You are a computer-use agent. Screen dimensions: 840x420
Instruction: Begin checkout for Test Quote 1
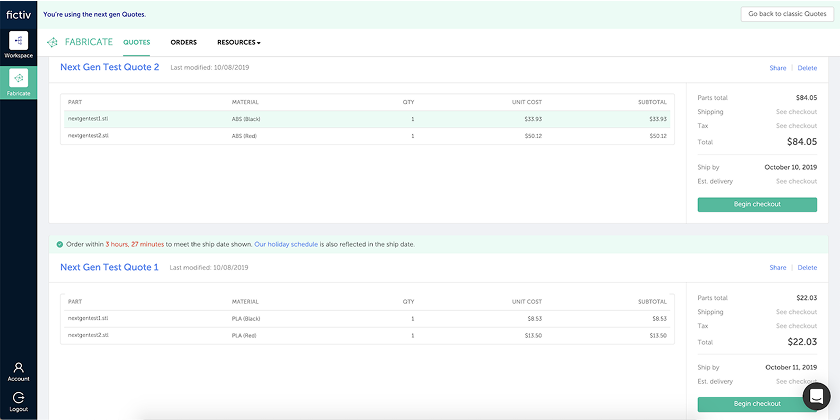756,404
